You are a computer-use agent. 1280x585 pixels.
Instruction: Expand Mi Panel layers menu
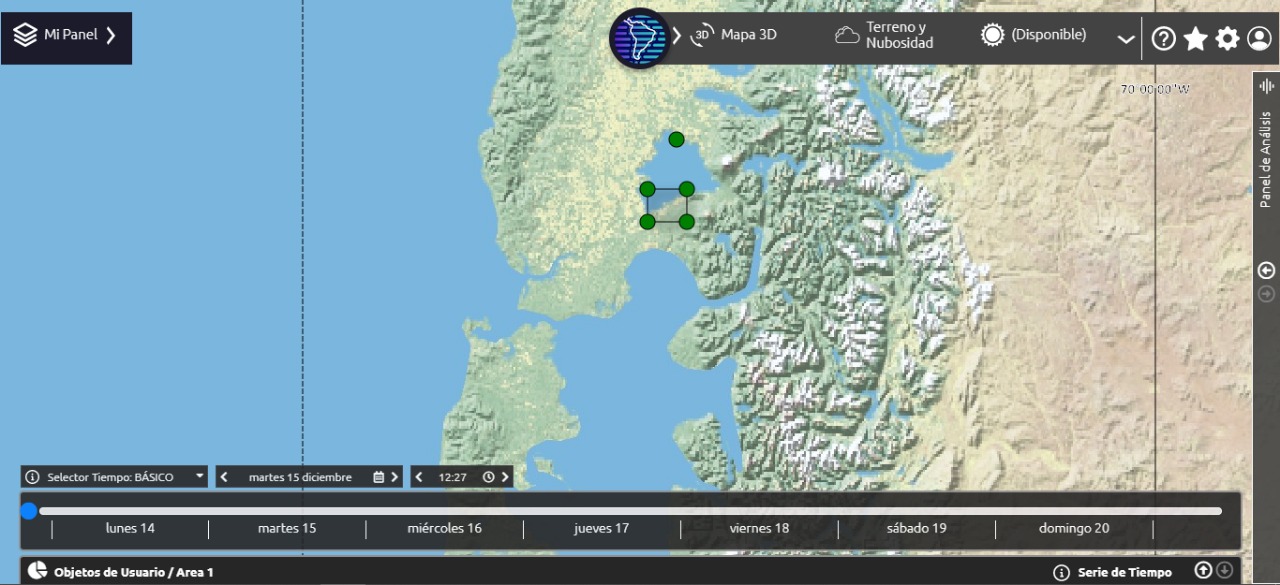[66, 36]
